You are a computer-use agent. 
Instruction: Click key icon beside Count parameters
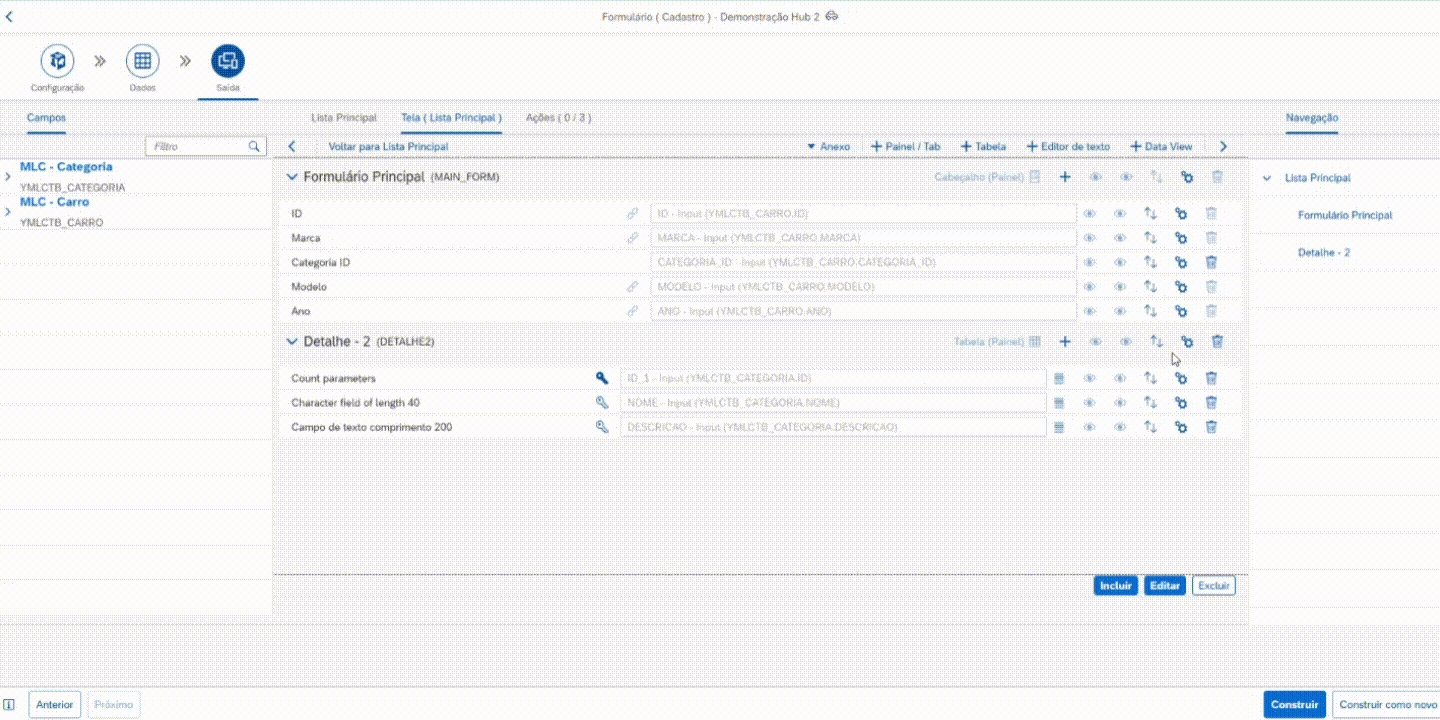pos(602,378)
